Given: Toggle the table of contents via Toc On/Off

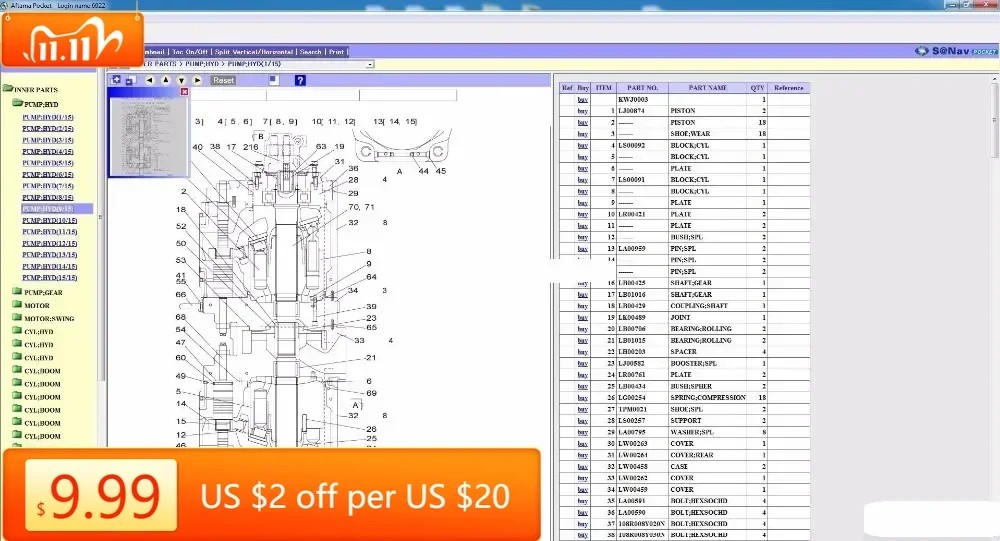Looking at the screenshot, I should click(x=190, y=52).
